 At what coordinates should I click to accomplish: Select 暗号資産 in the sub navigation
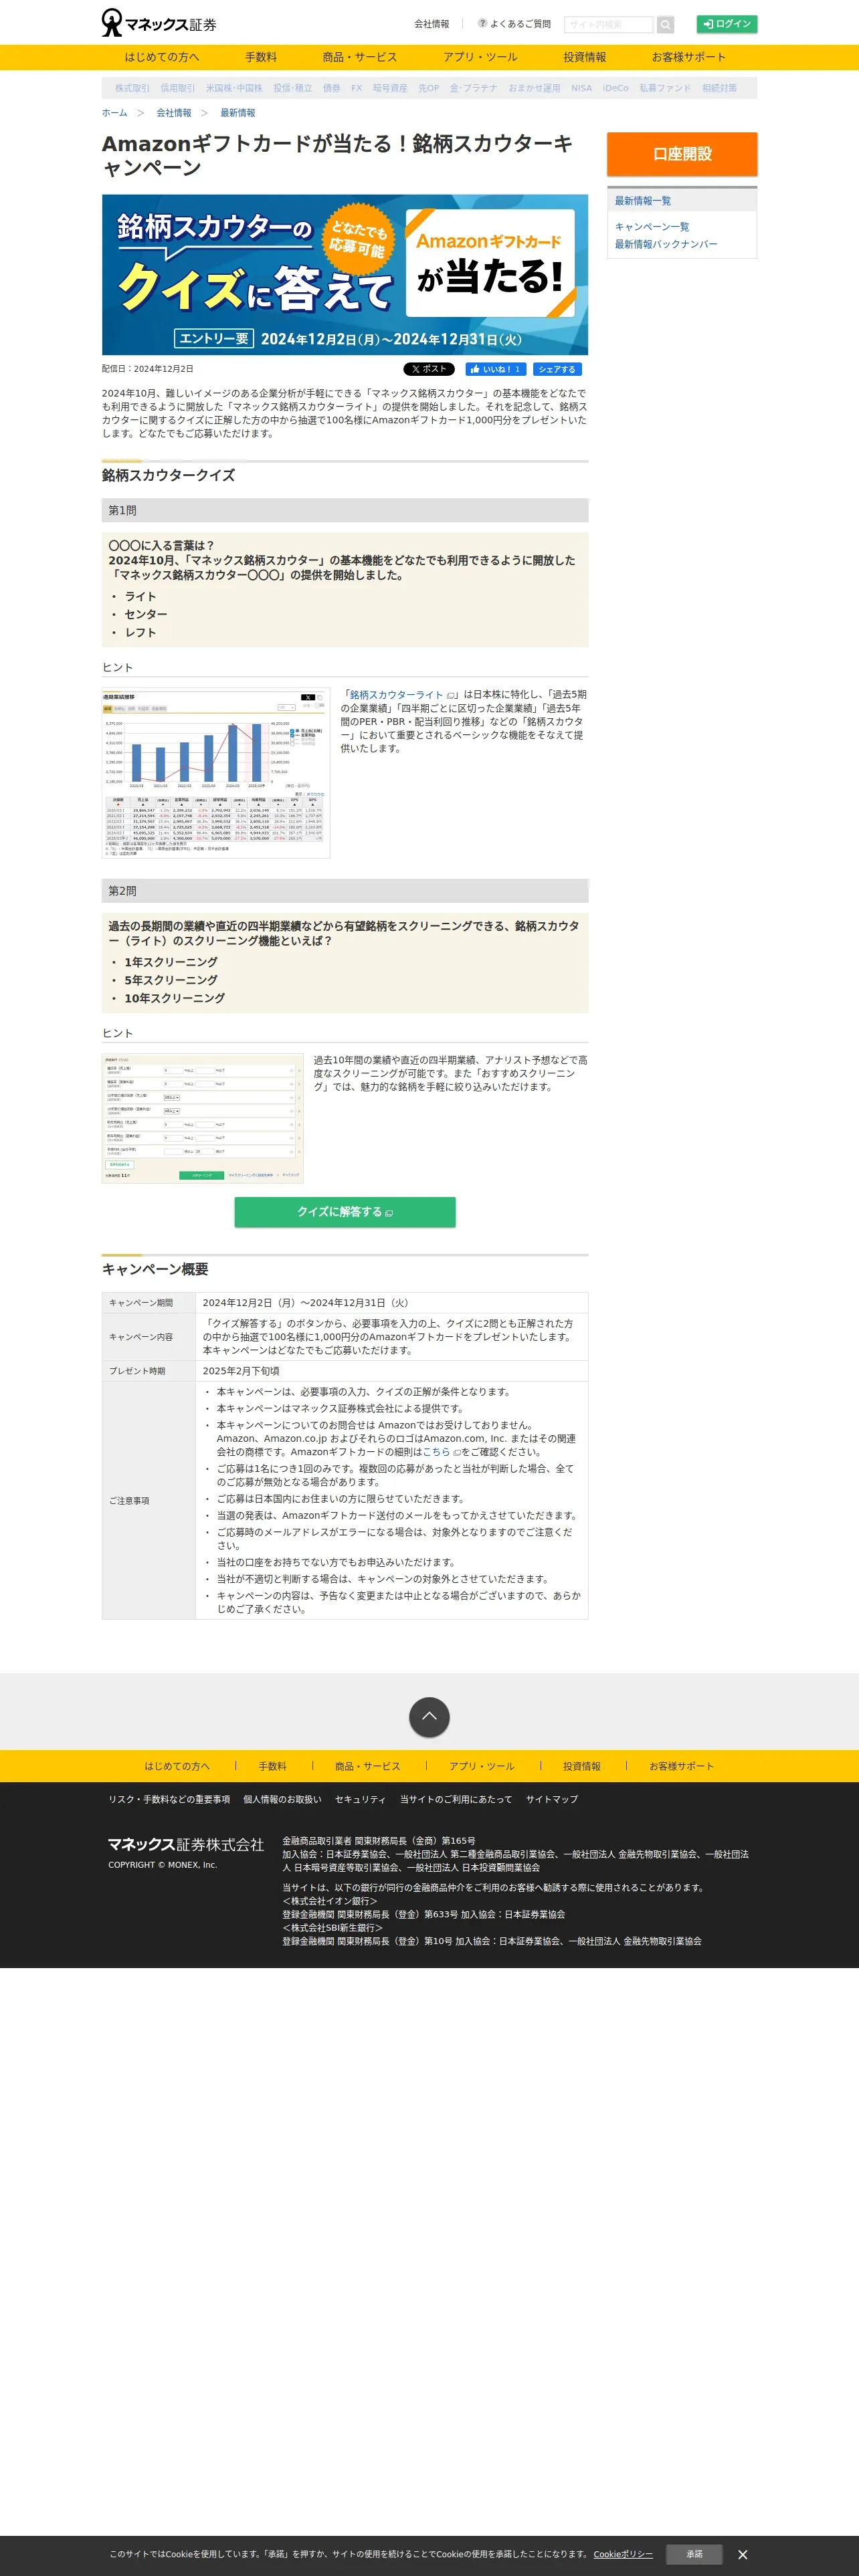[x=390, y=88]
